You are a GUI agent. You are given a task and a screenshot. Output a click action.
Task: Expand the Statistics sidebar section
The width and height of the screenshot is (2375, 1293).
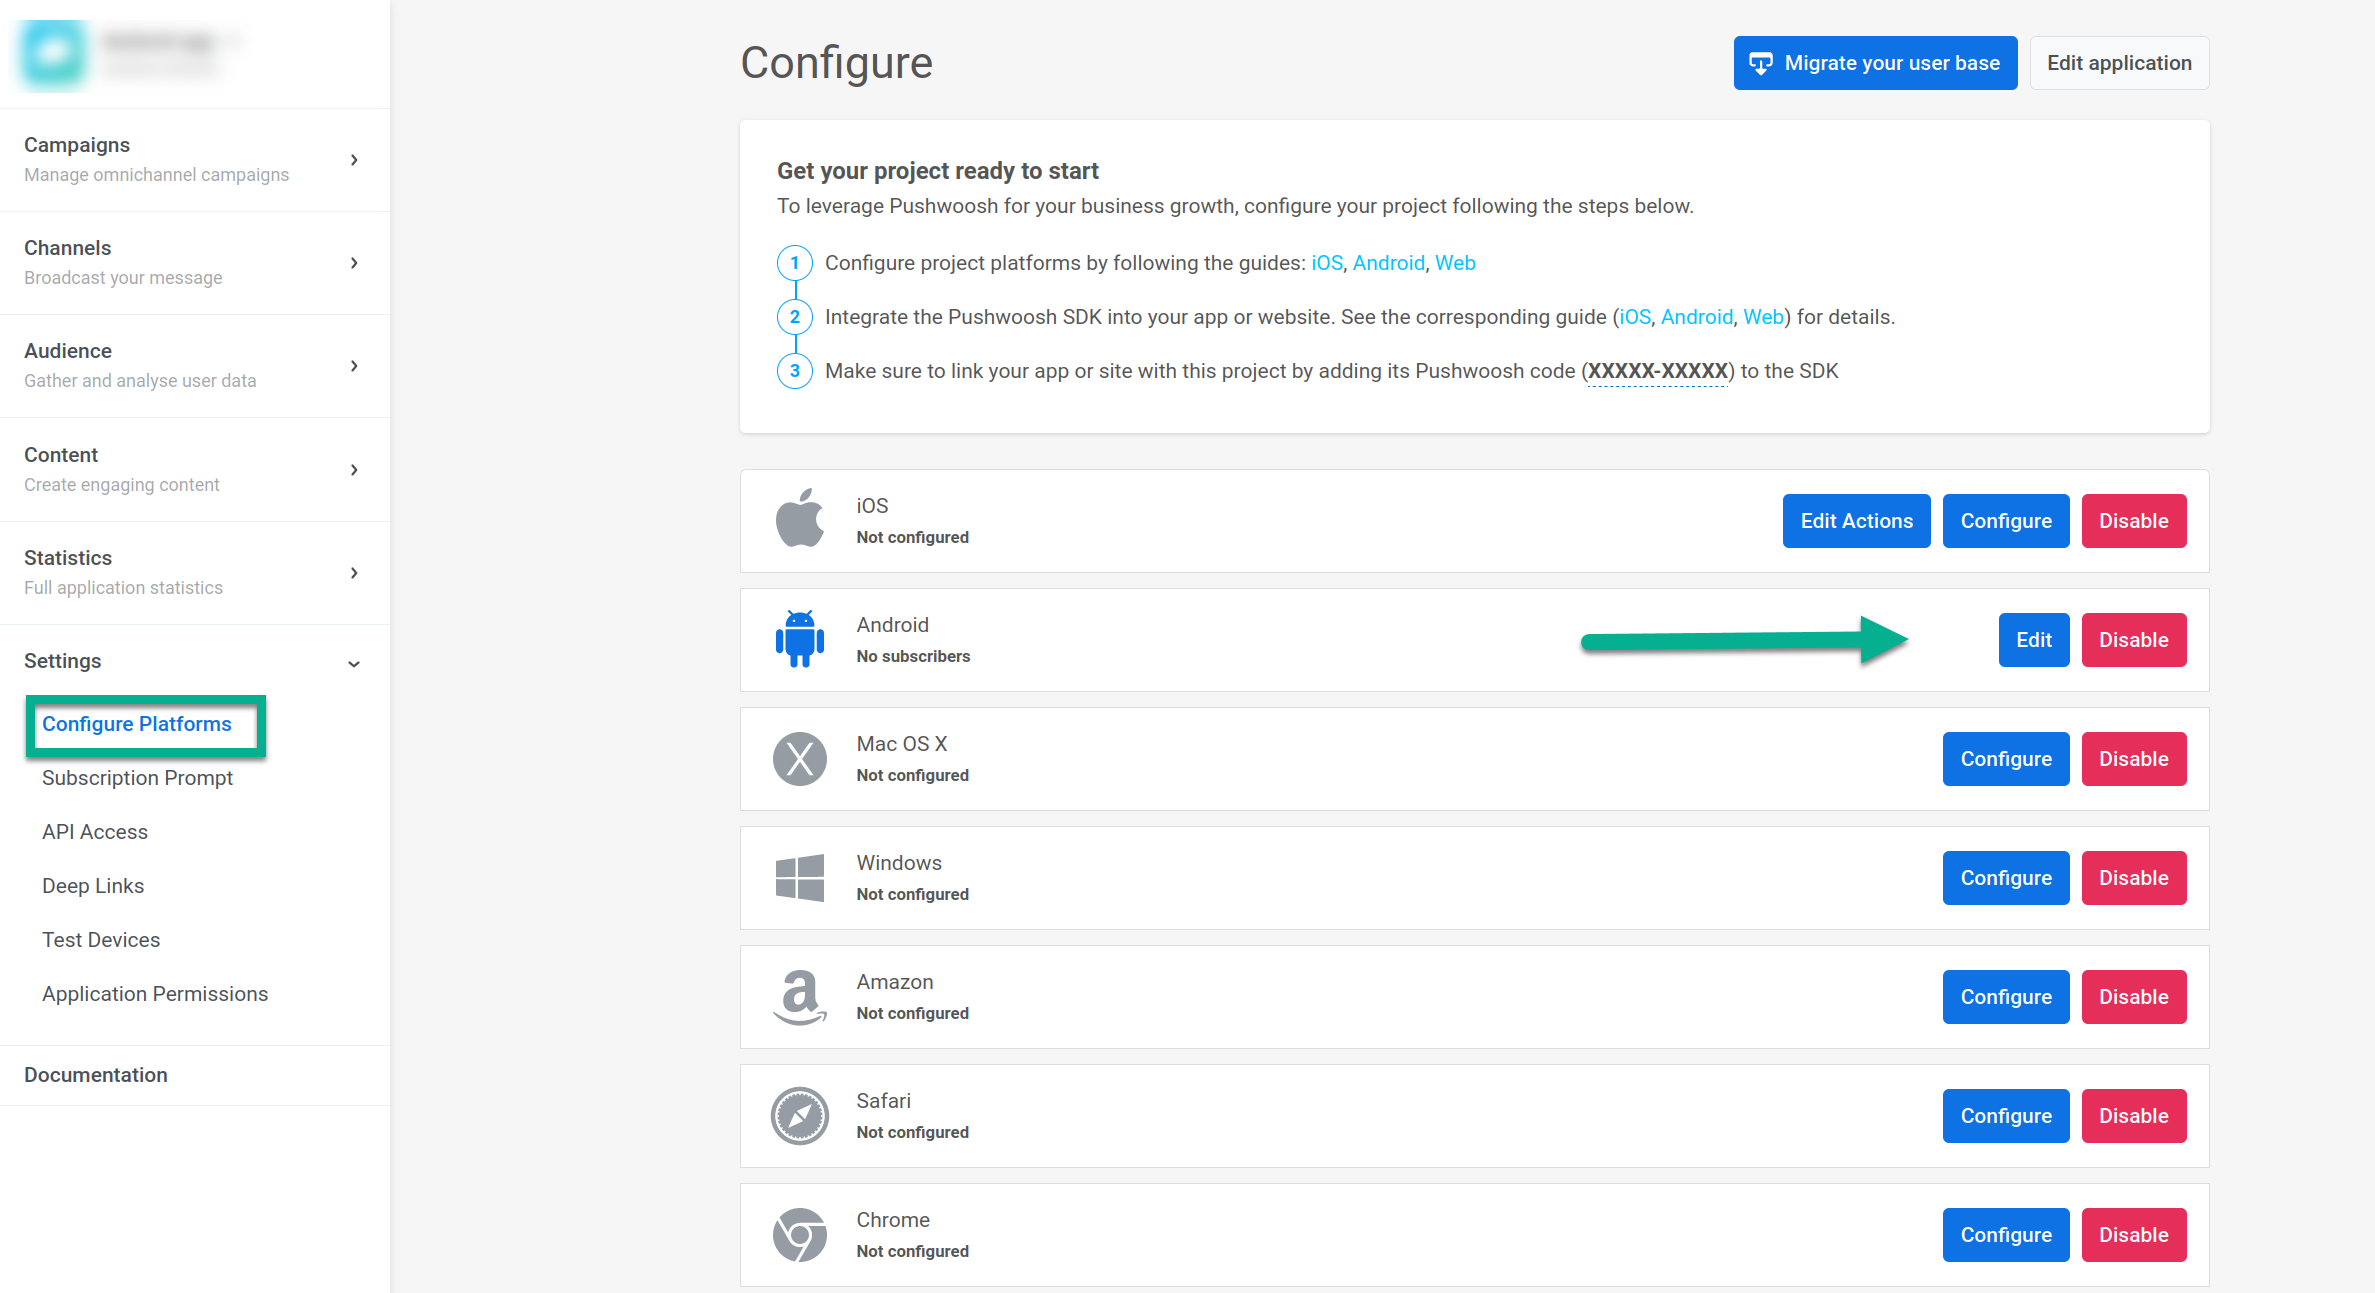(x=354, y=573)
